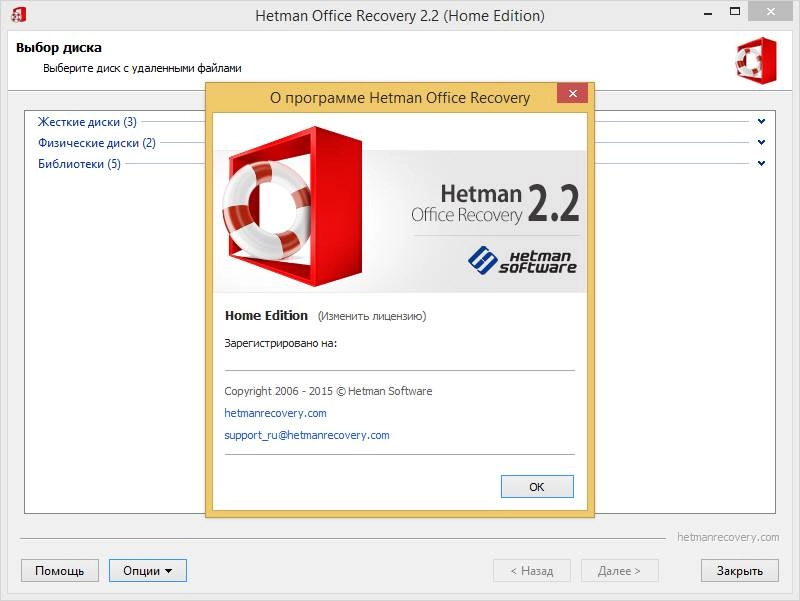Toggle the chevron for the Библиотеки row
The width and height of the screenshot is (800, 601).
click(761, 163)
